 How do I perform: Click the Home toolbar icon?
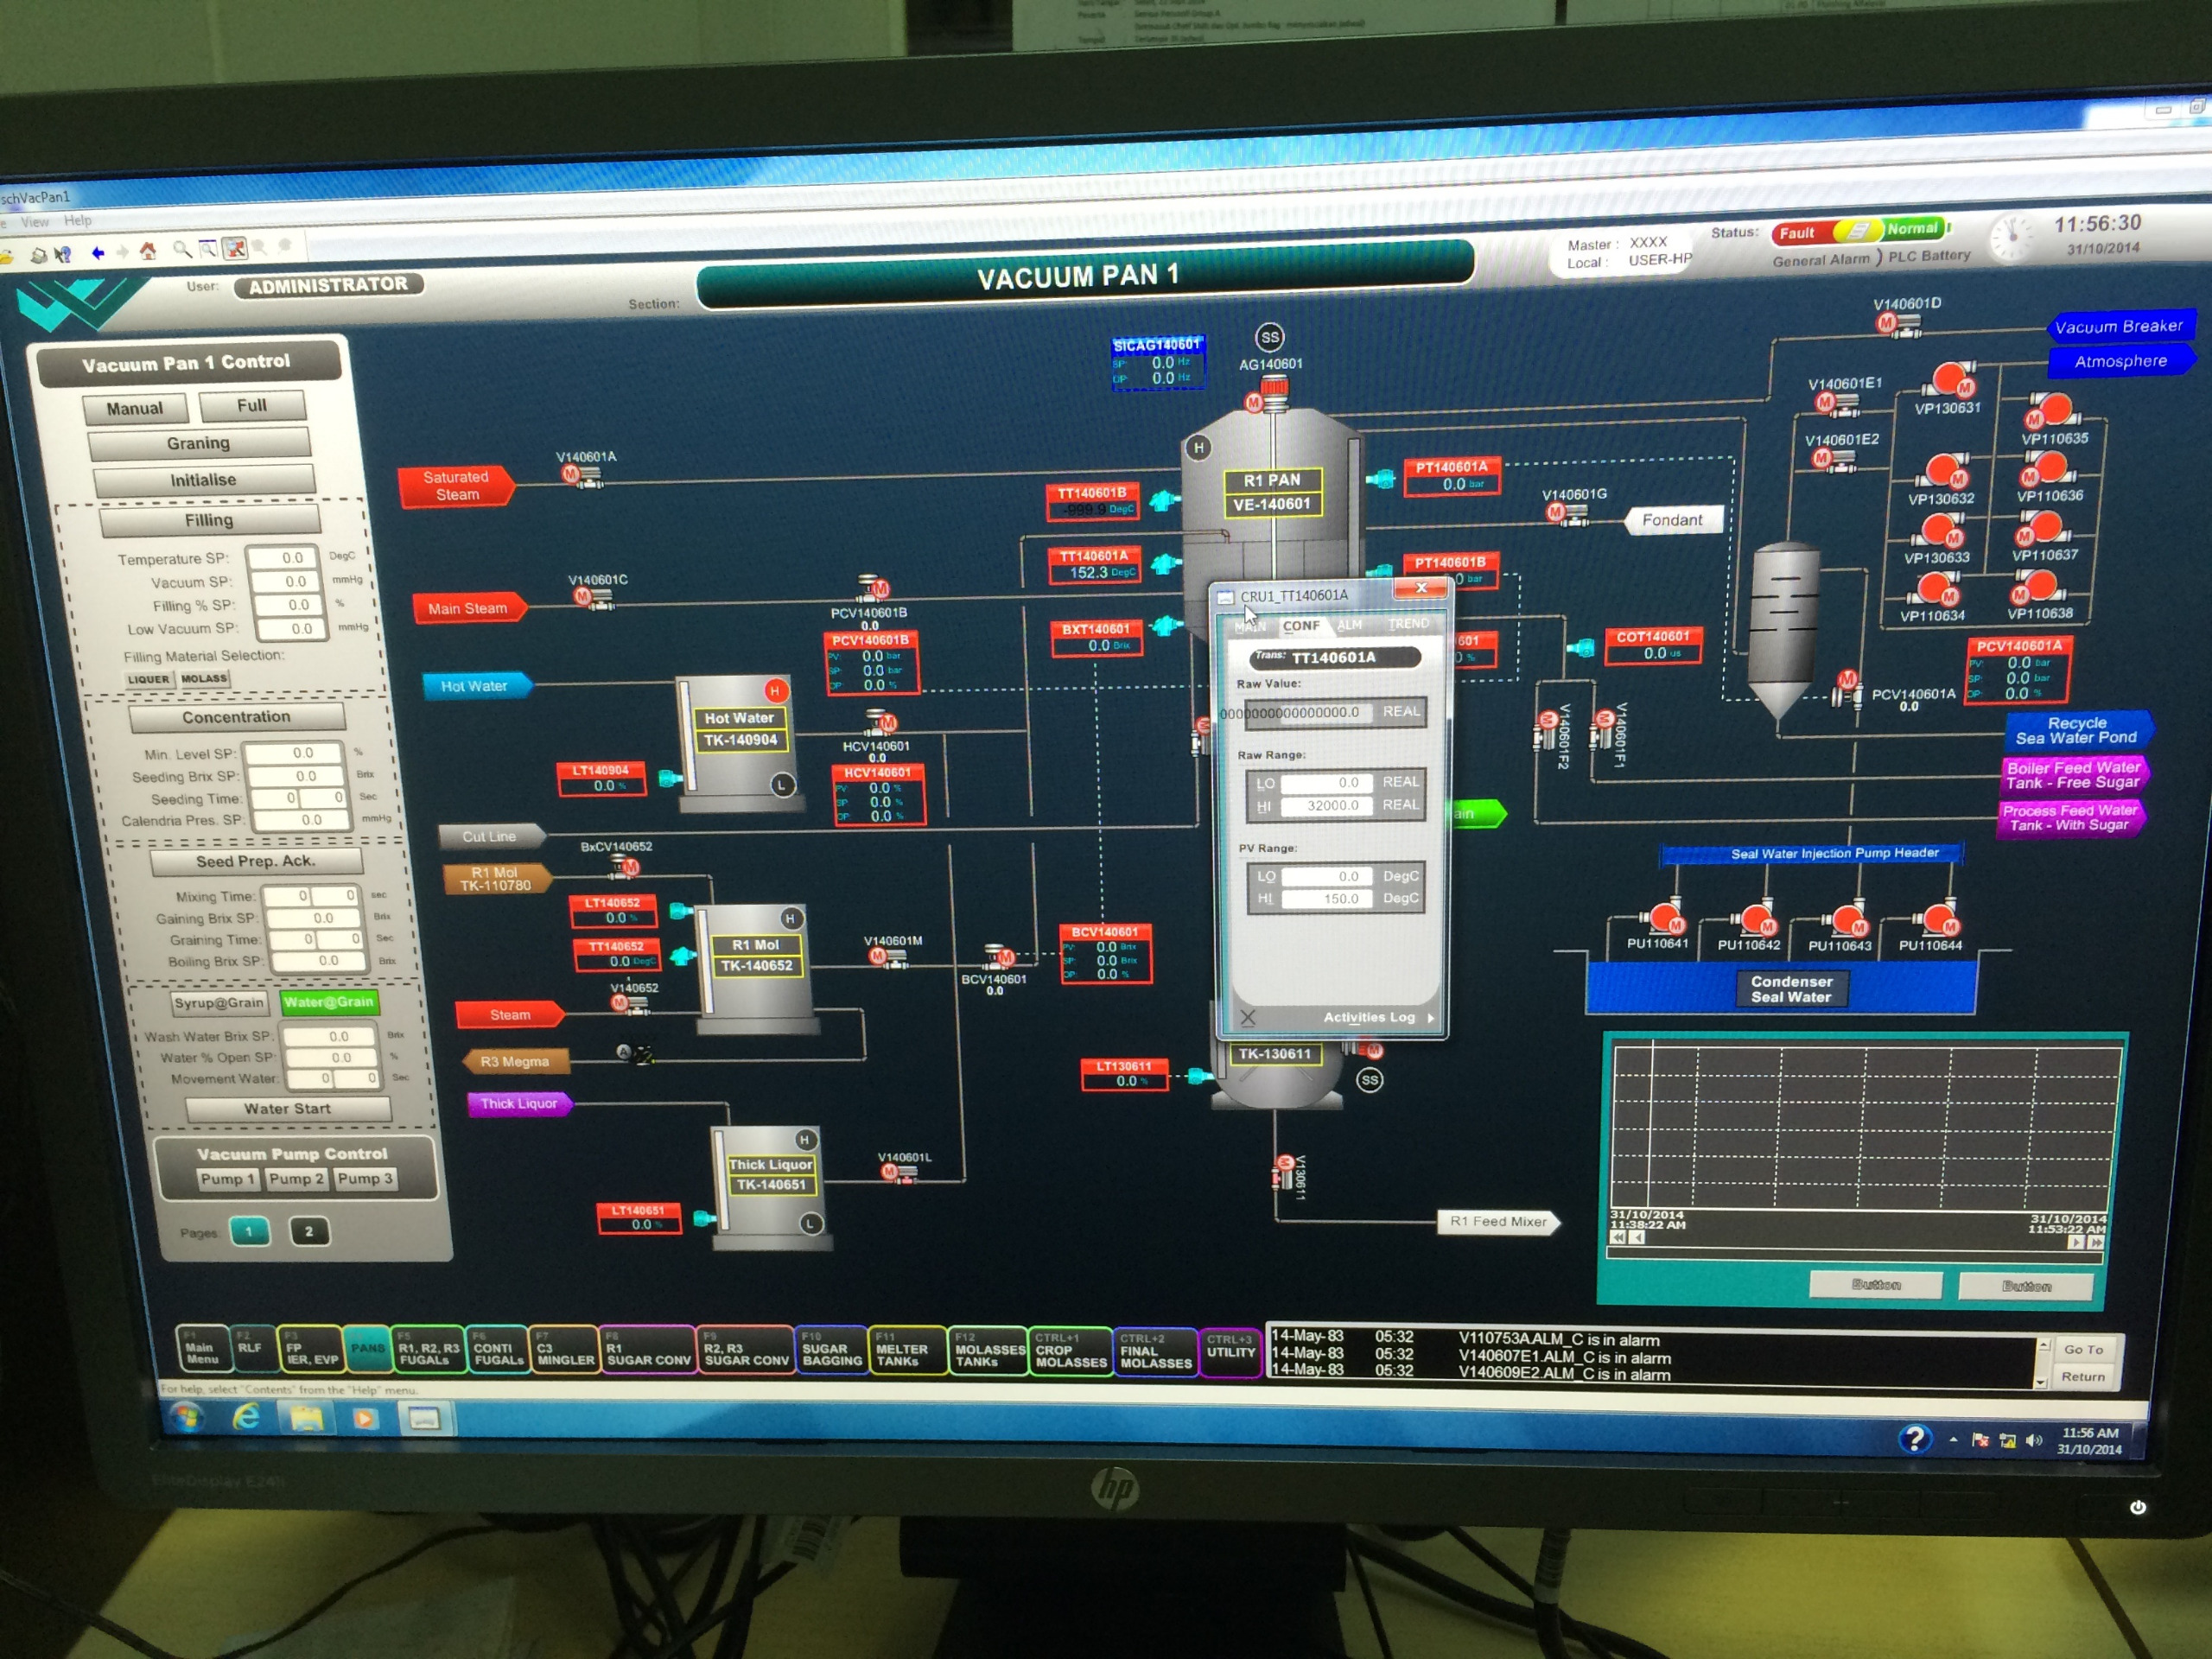pos(148,252)
